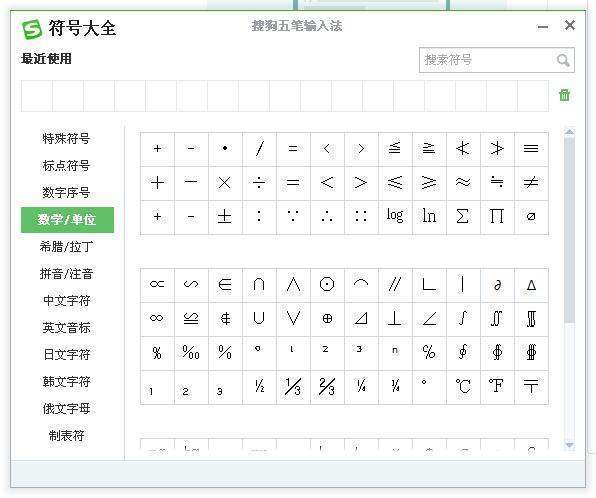Image resolution: width=596 pixels, height=498 pixels.
Task: Insert the ∵ because symbol
Action: point(293,217)
